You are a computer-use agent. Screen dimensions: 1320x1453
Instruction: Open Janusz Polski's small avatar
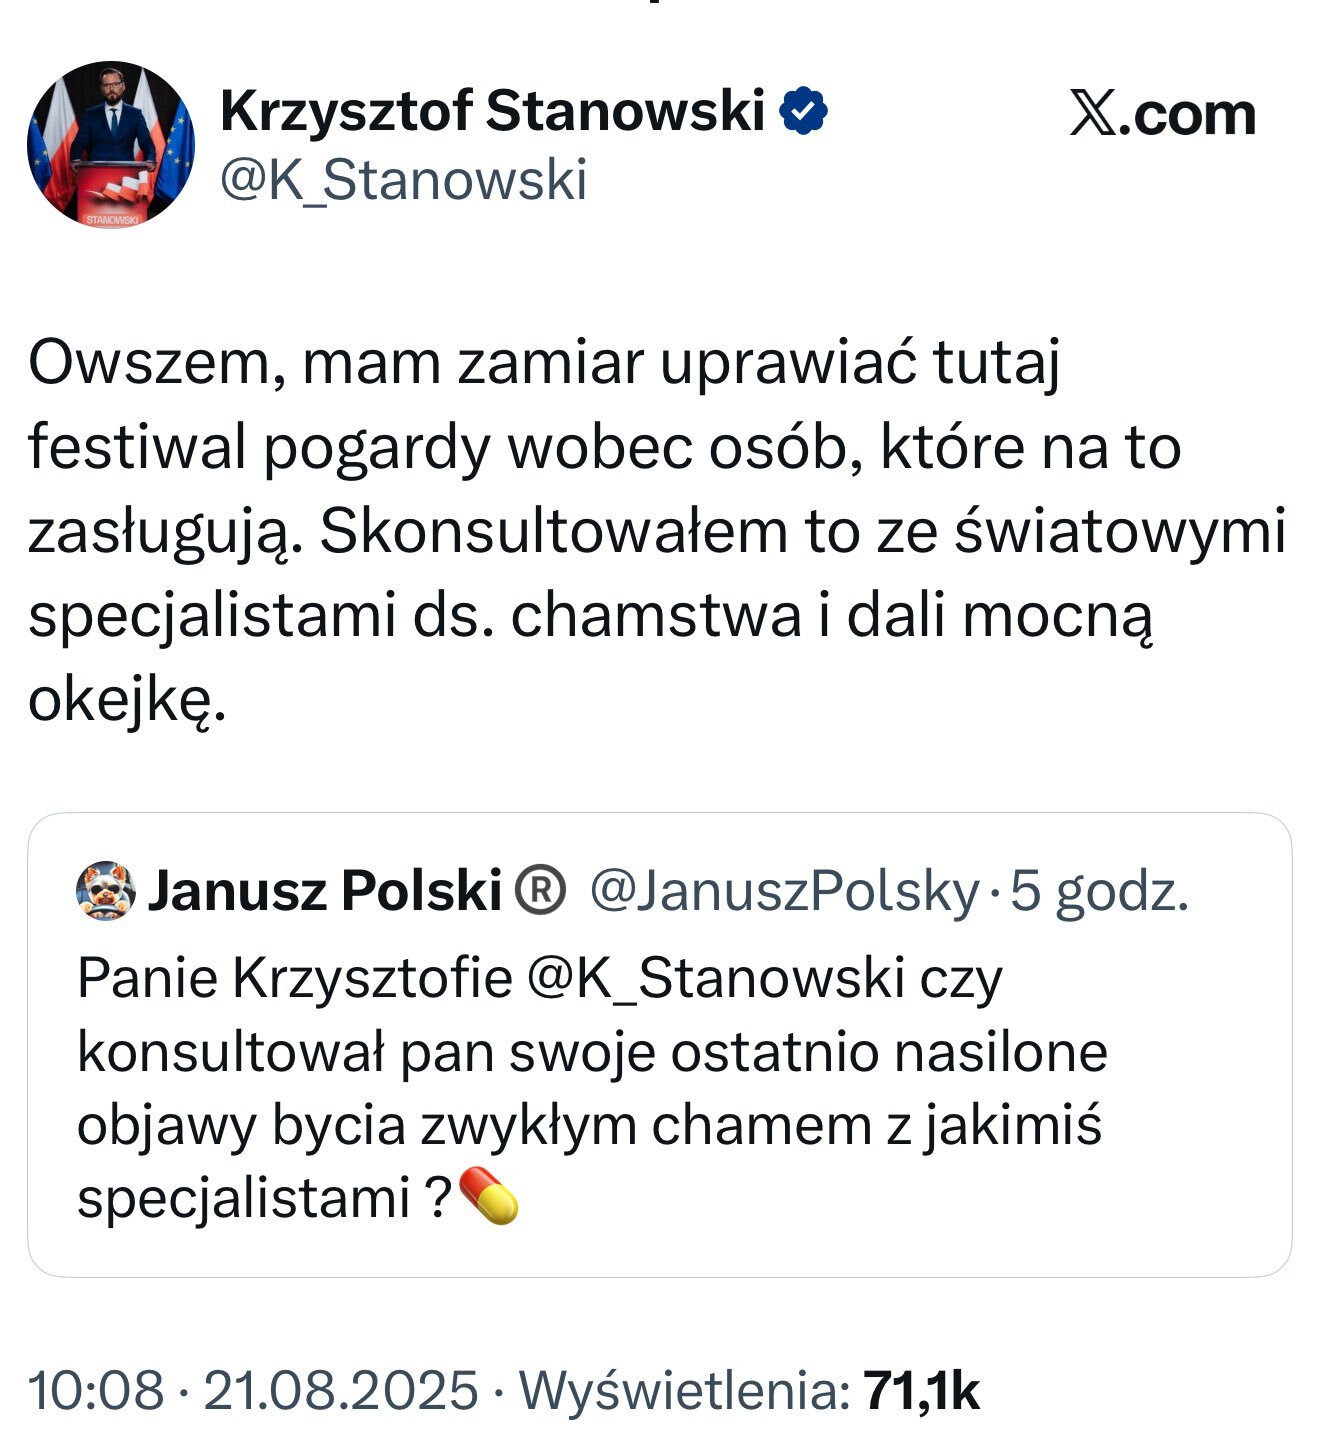(x=106, y=890)
